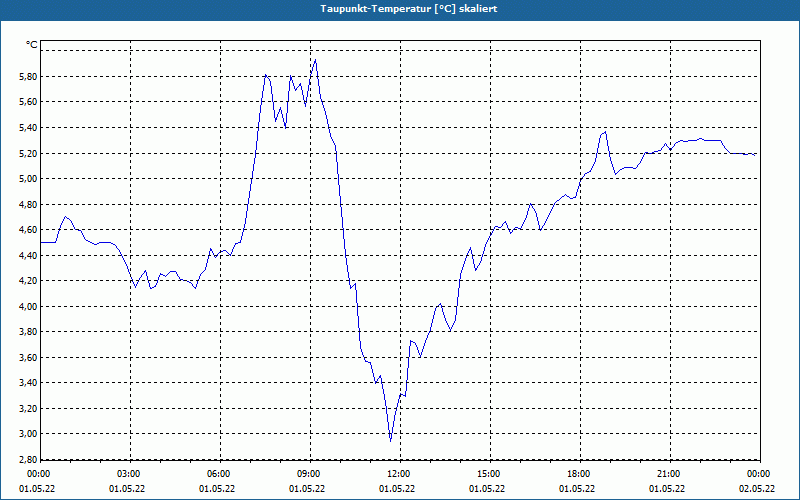This screenshot has width=800, height=500.
Task: Click the 5,60 y-axis label
Action: [28, 102]
